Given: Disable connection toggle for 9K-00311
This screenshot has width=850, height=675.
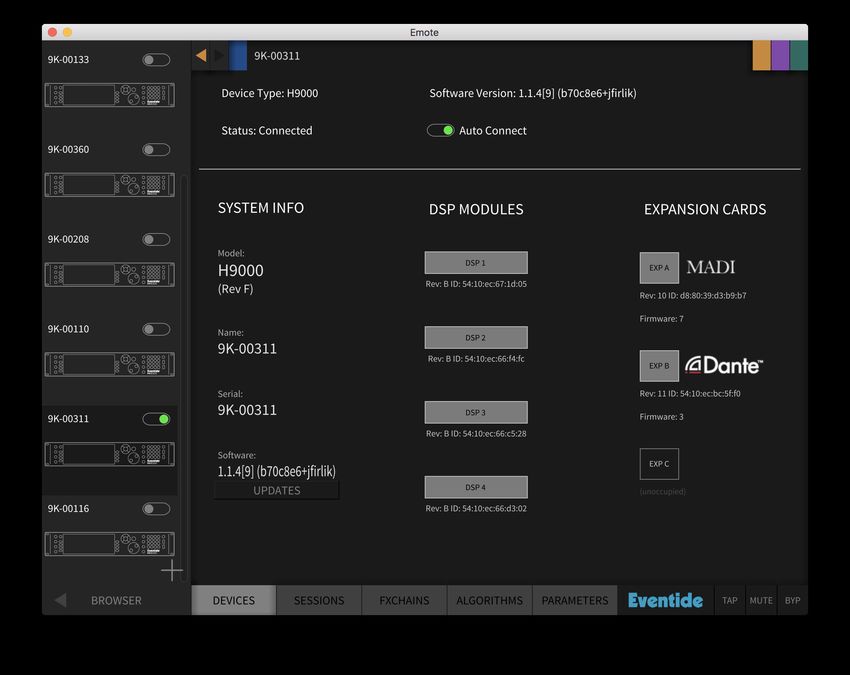Looking at the screenshot, I should click(156, 419).
